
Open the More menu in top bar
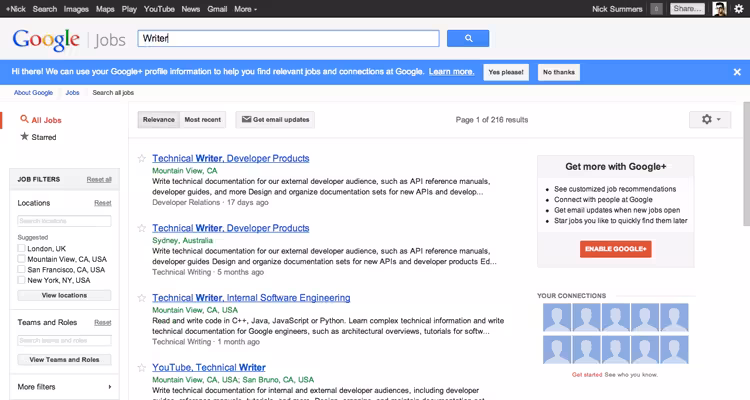coord(245,9)
